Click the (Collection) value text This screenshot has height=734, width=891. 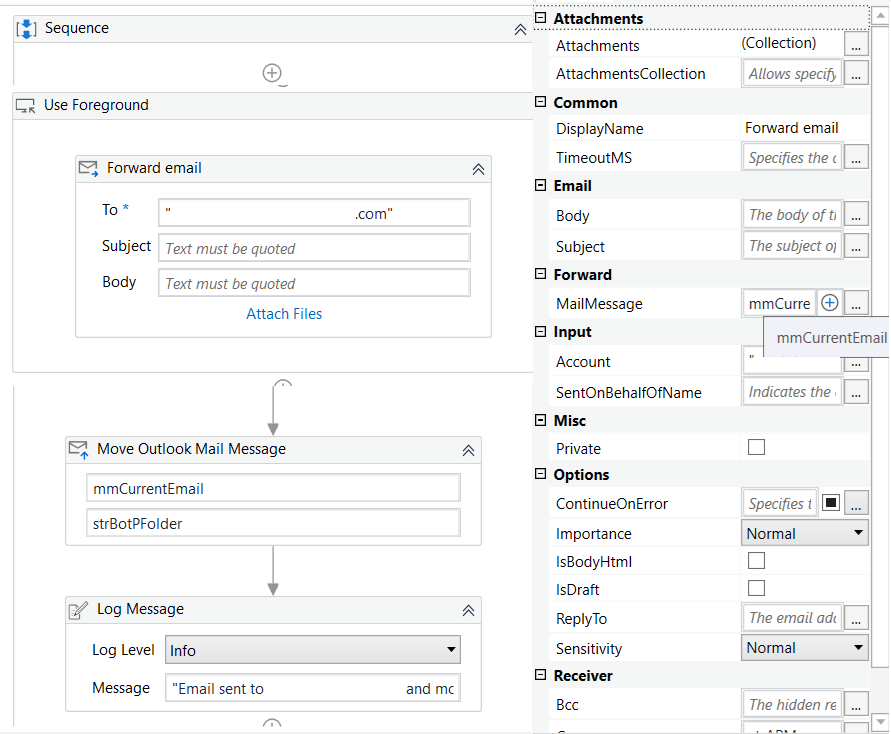778,43
